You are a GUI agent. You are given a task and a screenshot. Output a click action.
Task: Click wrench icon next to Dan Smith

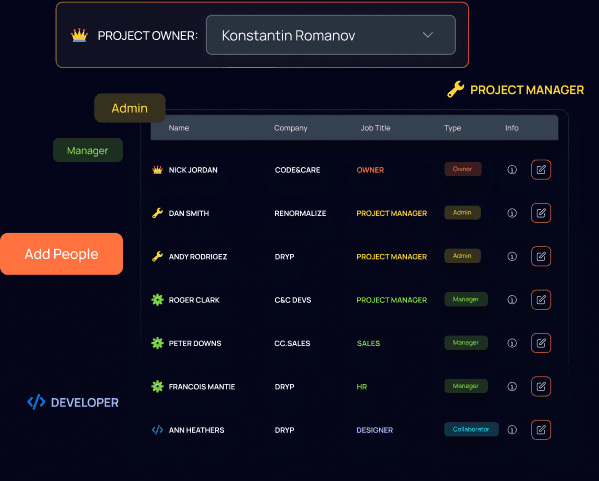point(157,213)
